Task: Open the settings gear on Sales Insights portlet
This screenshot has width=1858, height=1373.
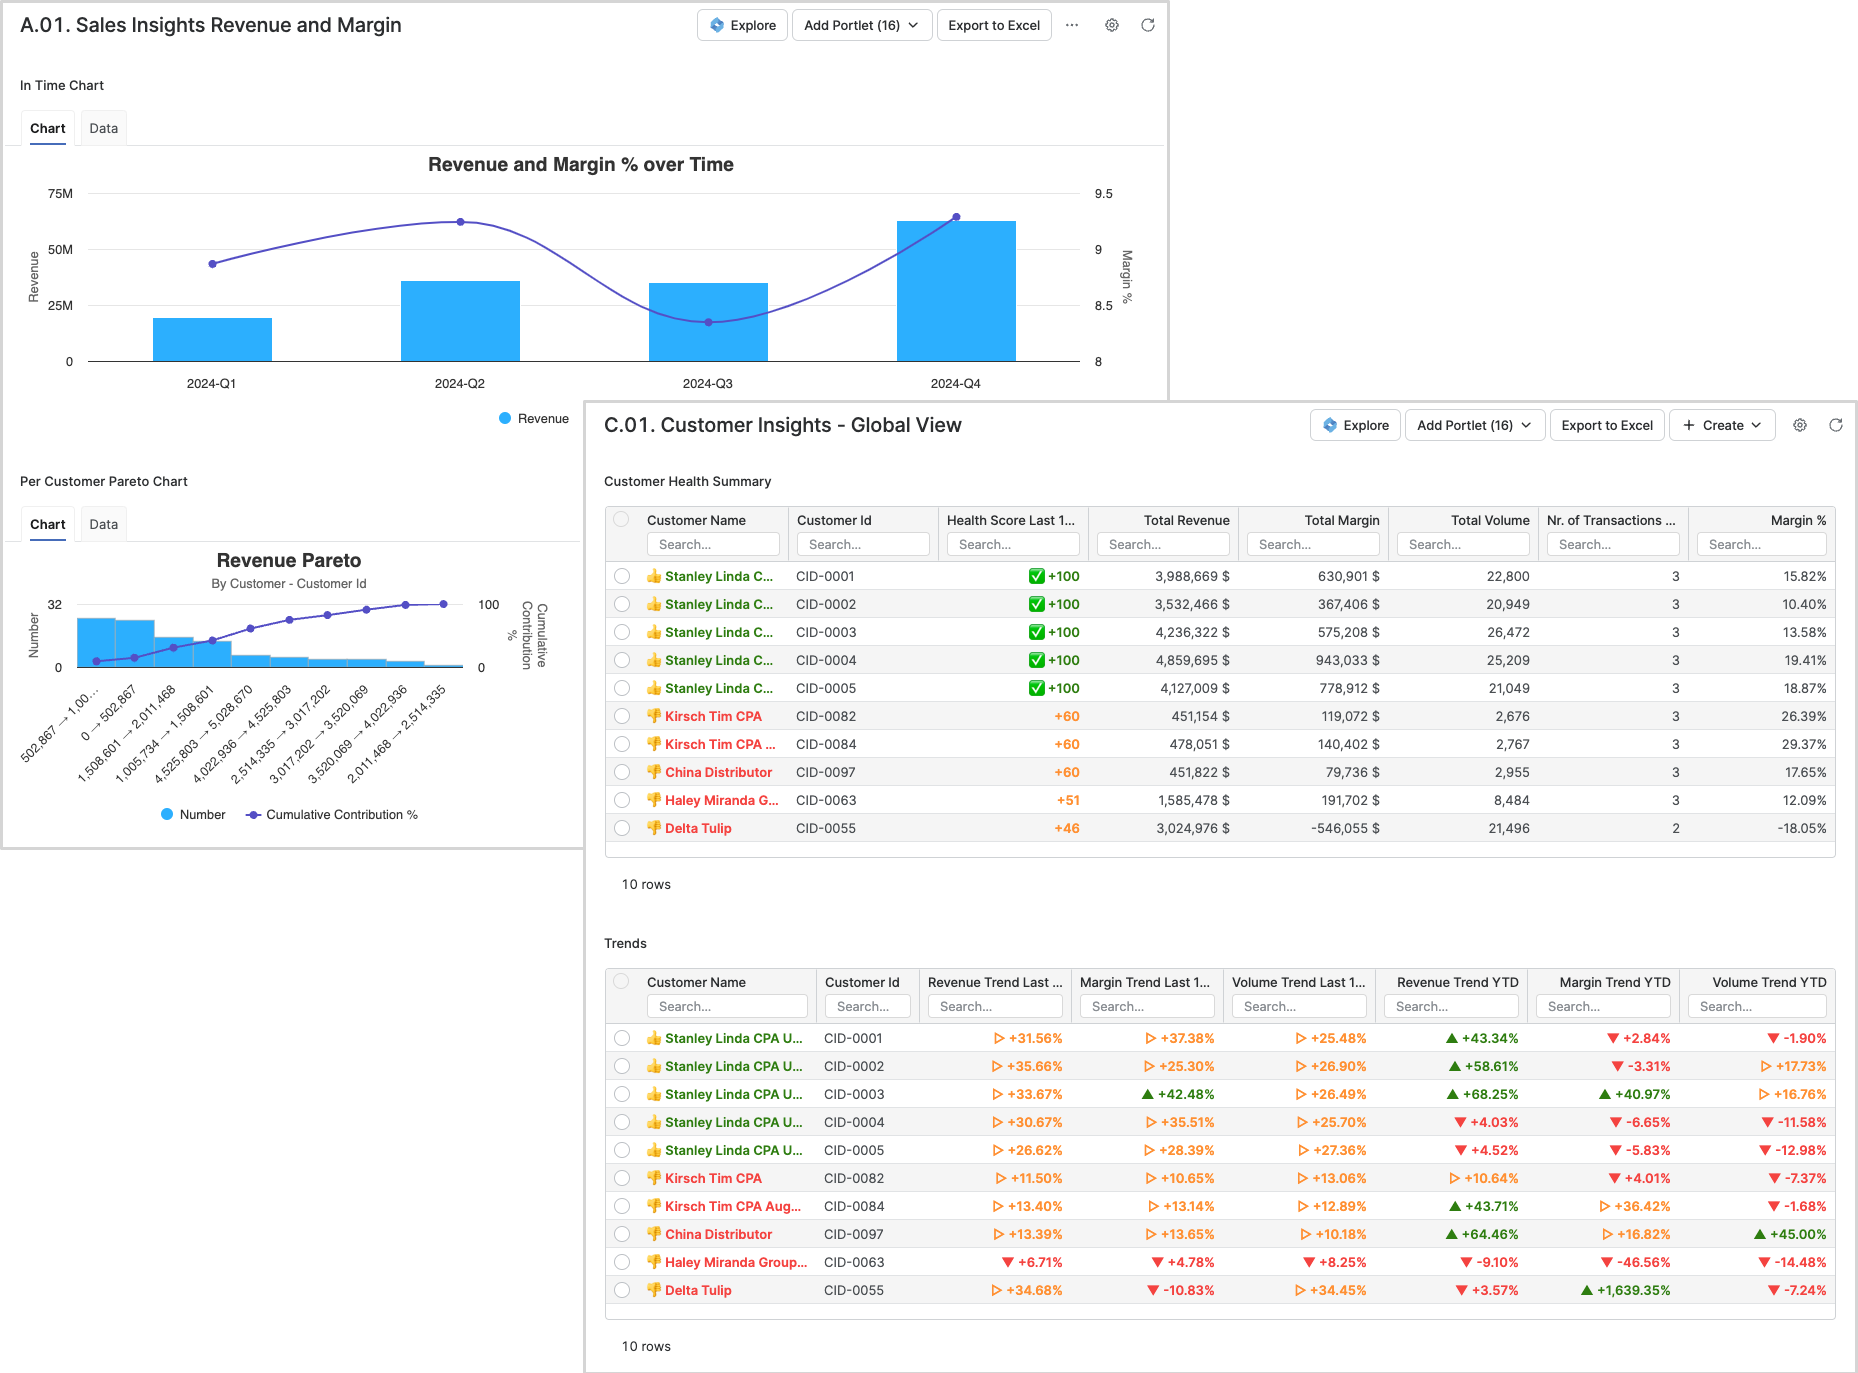Action: tap(1111, 25)
